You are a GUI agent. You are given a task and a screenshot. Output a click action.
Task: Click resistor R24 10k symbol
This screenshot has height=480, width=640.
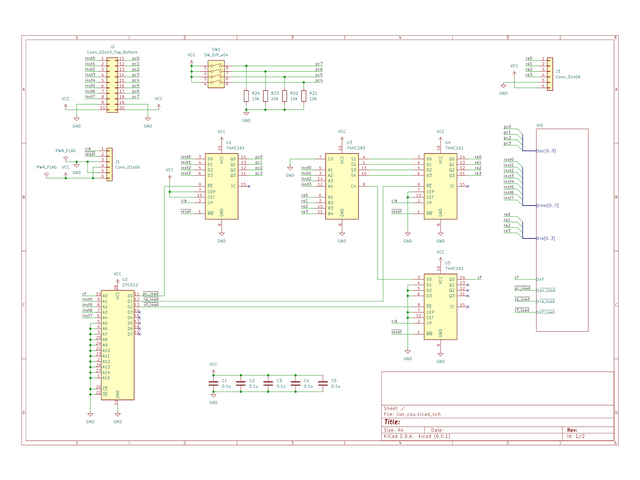(x=246, y=96)
